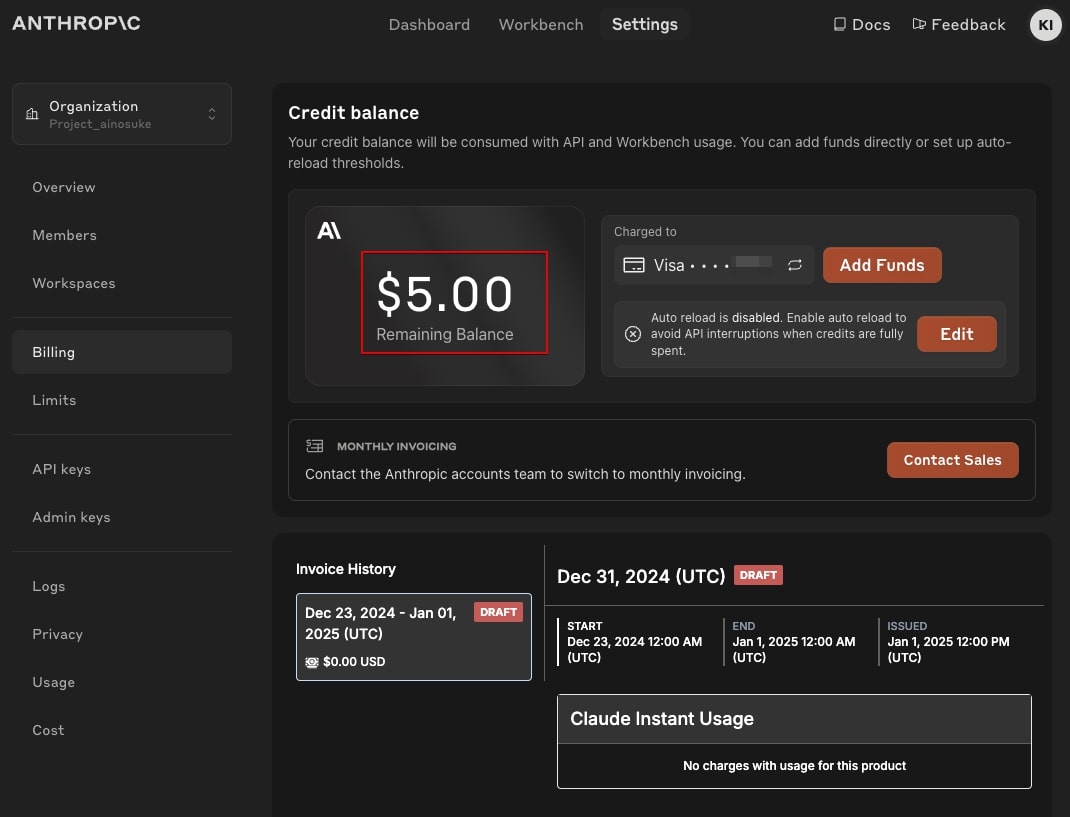Open the Dashboard tab

[429, 25]
